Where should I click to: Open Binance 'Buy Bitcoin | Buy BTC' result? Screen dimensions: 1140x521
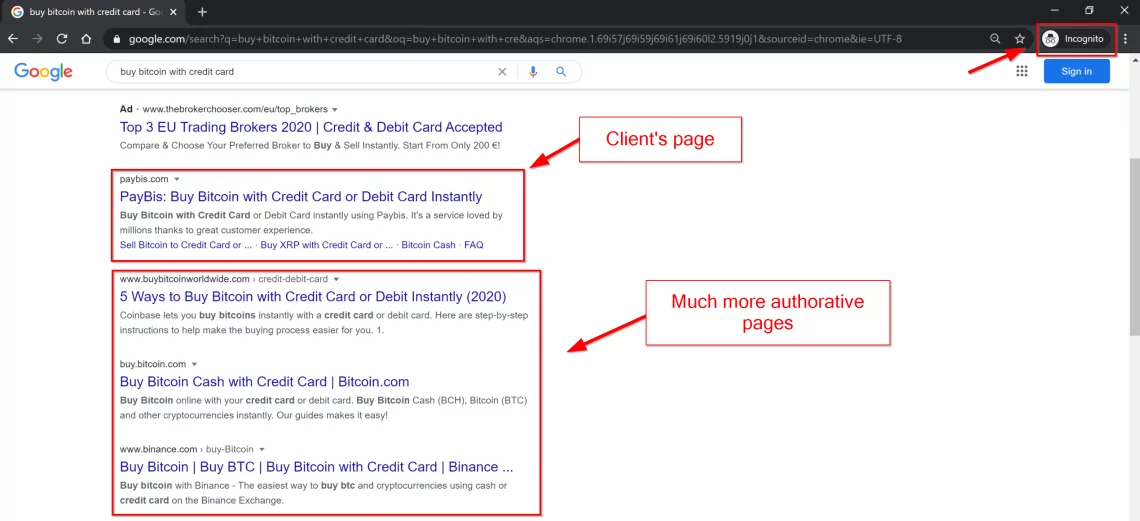click(x=317, y=467)
